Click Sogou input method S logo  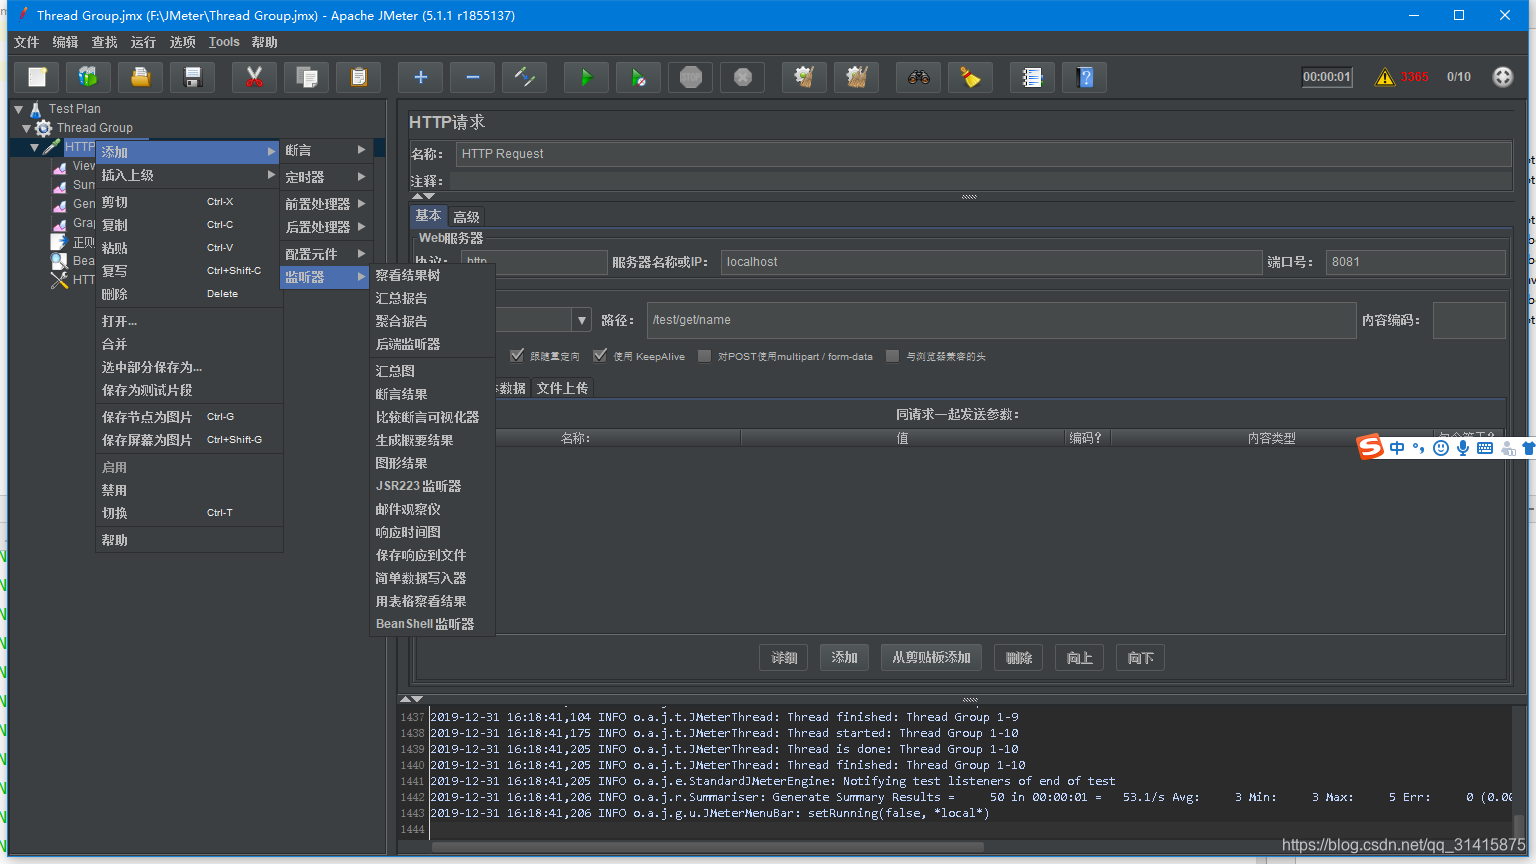tap(1370, 447)
